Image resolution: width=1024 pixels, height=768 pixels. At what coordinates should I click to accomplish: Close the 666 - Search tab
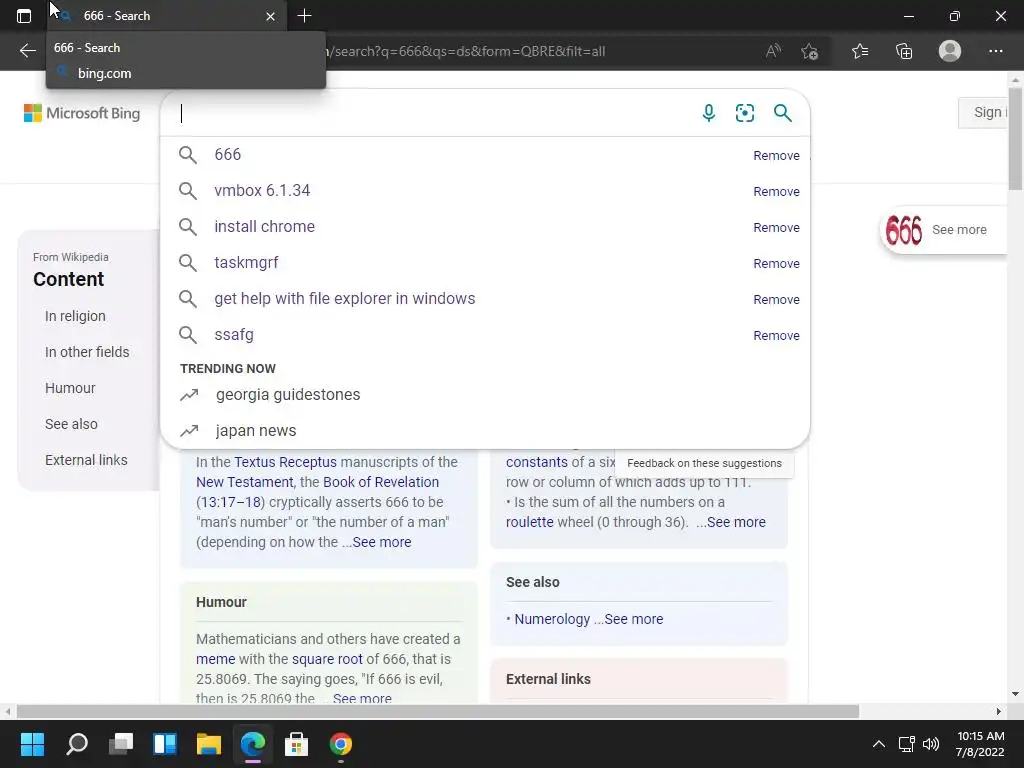pyautogui.click(x=270, y=16)
